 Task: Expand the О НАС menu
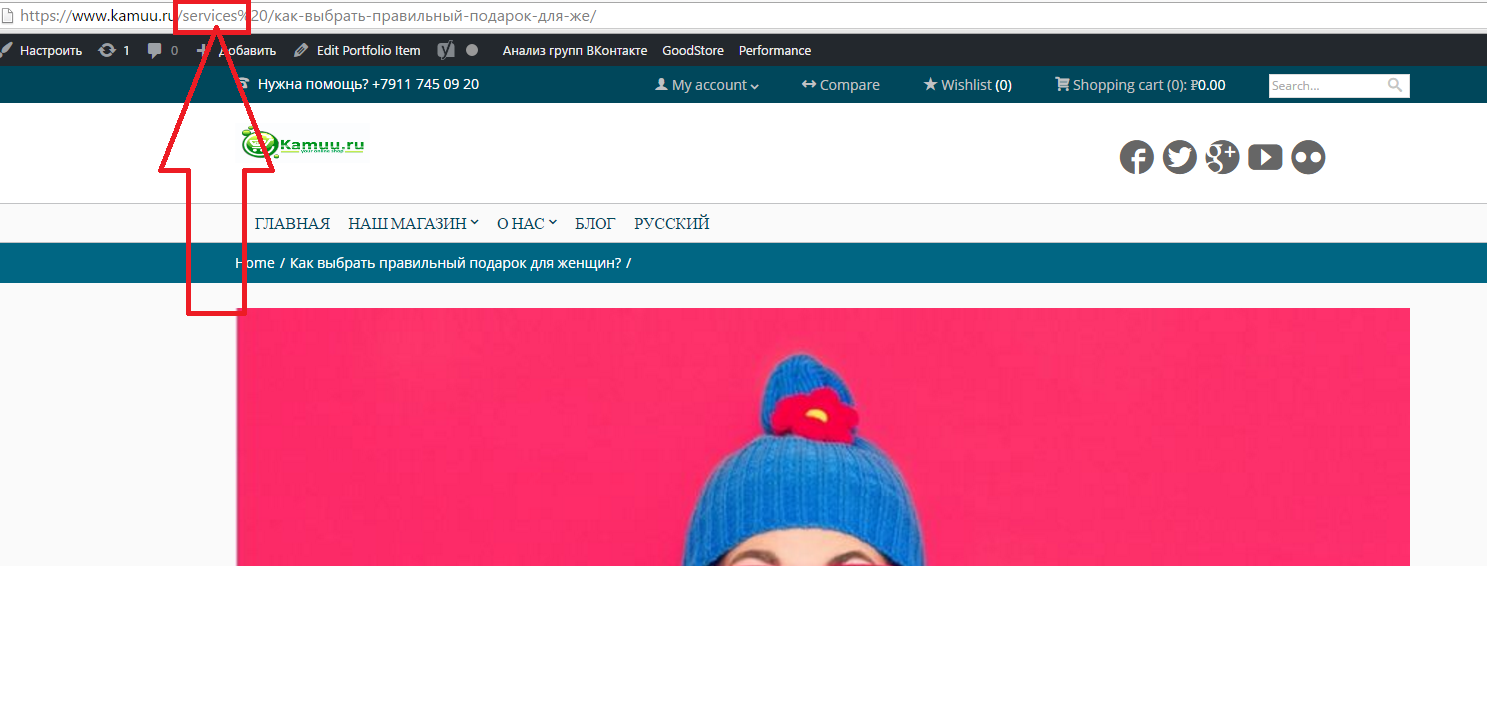[526, 224]
